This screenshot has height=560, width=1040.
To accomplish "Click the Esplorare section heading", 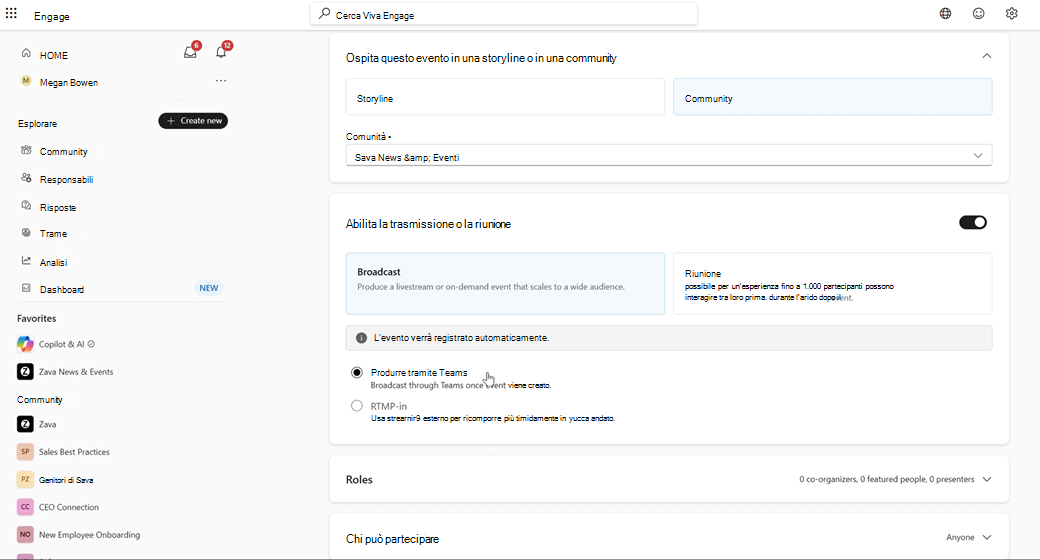I will pyautogui.click(x=38, y=124).
